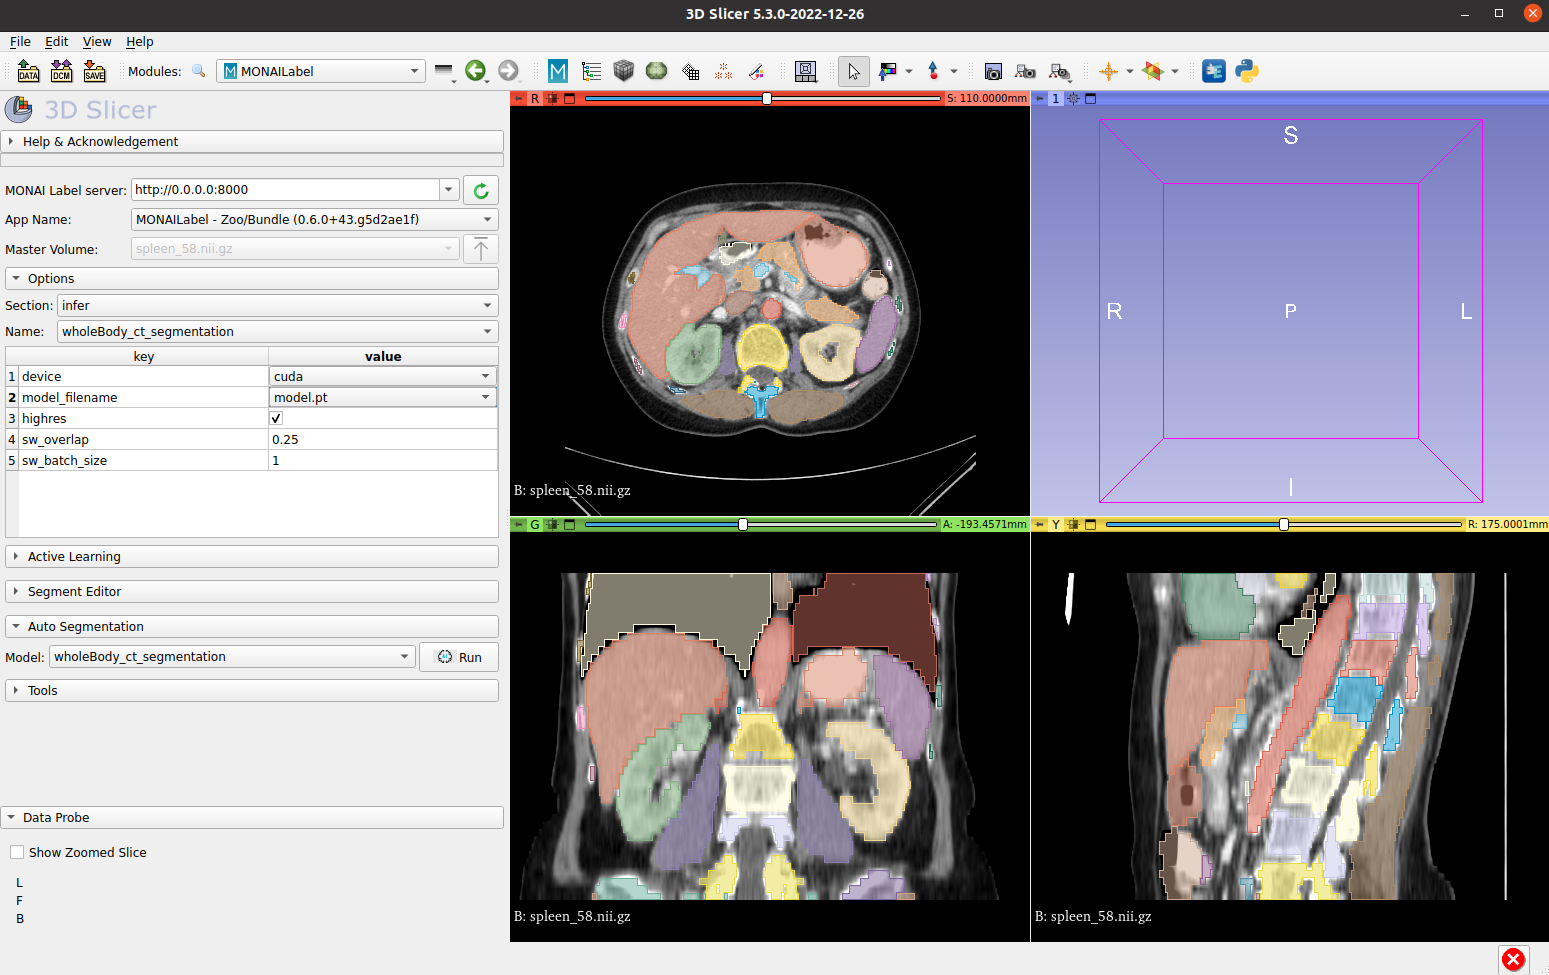Open the Python console icon
The image size is (1549, 975).
pos(1247,71)
